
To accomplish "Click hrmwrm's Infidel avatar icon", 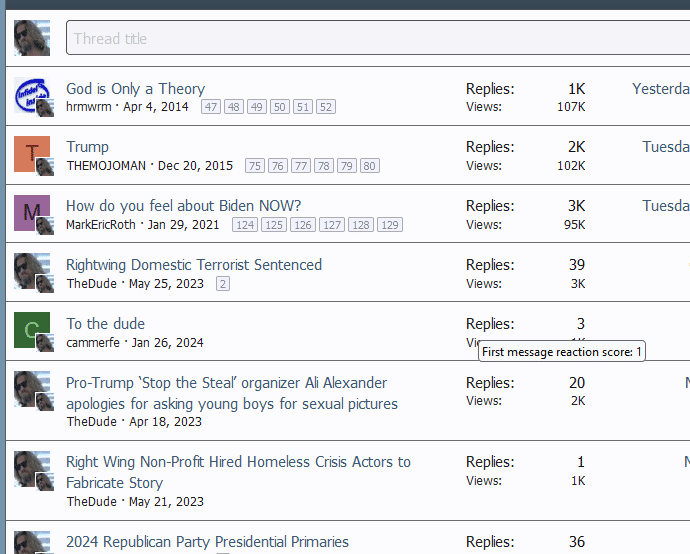I will point(31,96).
